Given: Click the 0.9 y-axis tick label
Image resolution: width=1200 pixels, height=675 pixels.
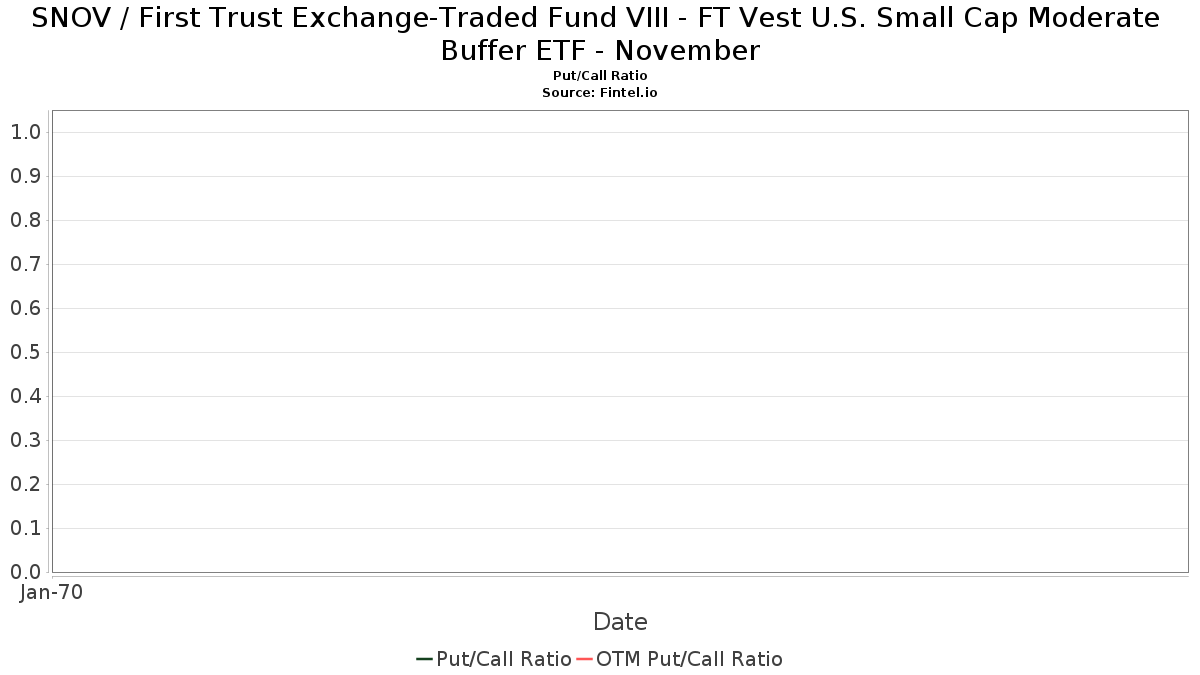Looking at the screenshot, I should [x=25, y=176].
